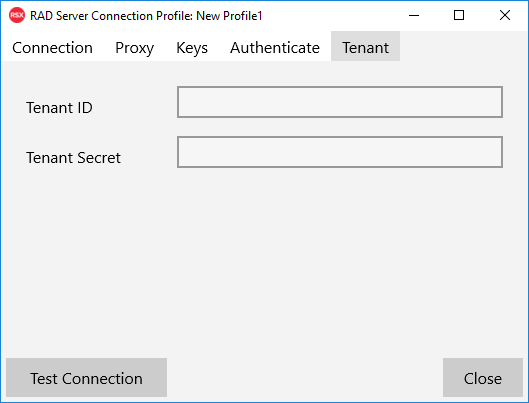Click the Tenant ID label text

(x=59, y=108)
